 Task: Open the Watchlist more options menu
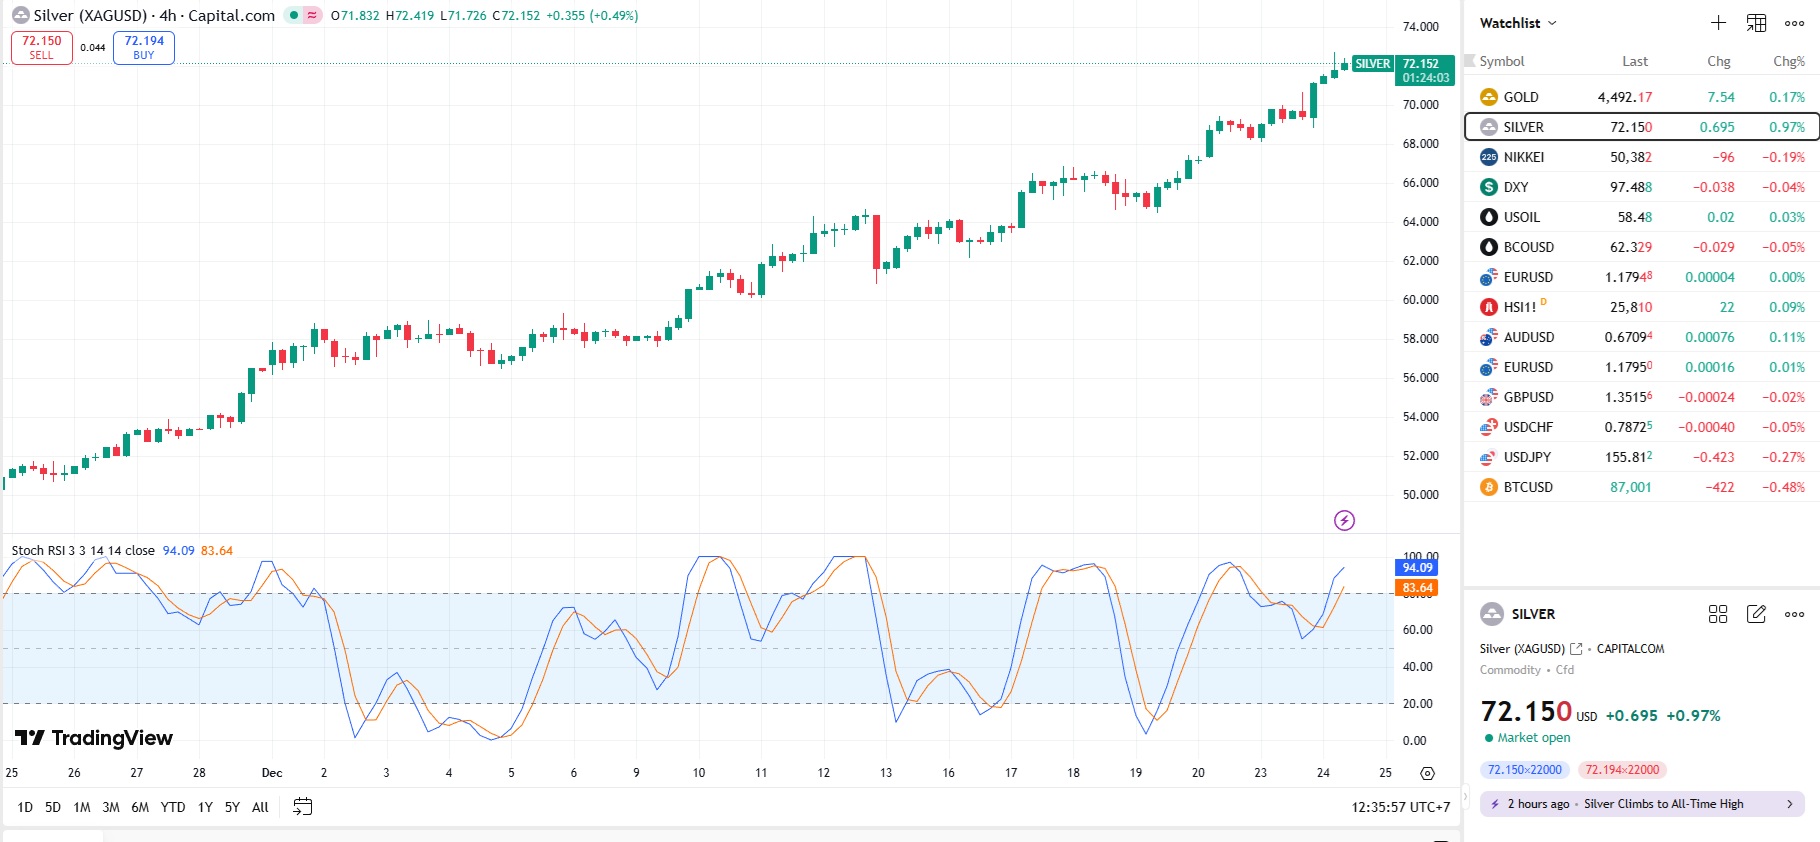[1795, 23]
